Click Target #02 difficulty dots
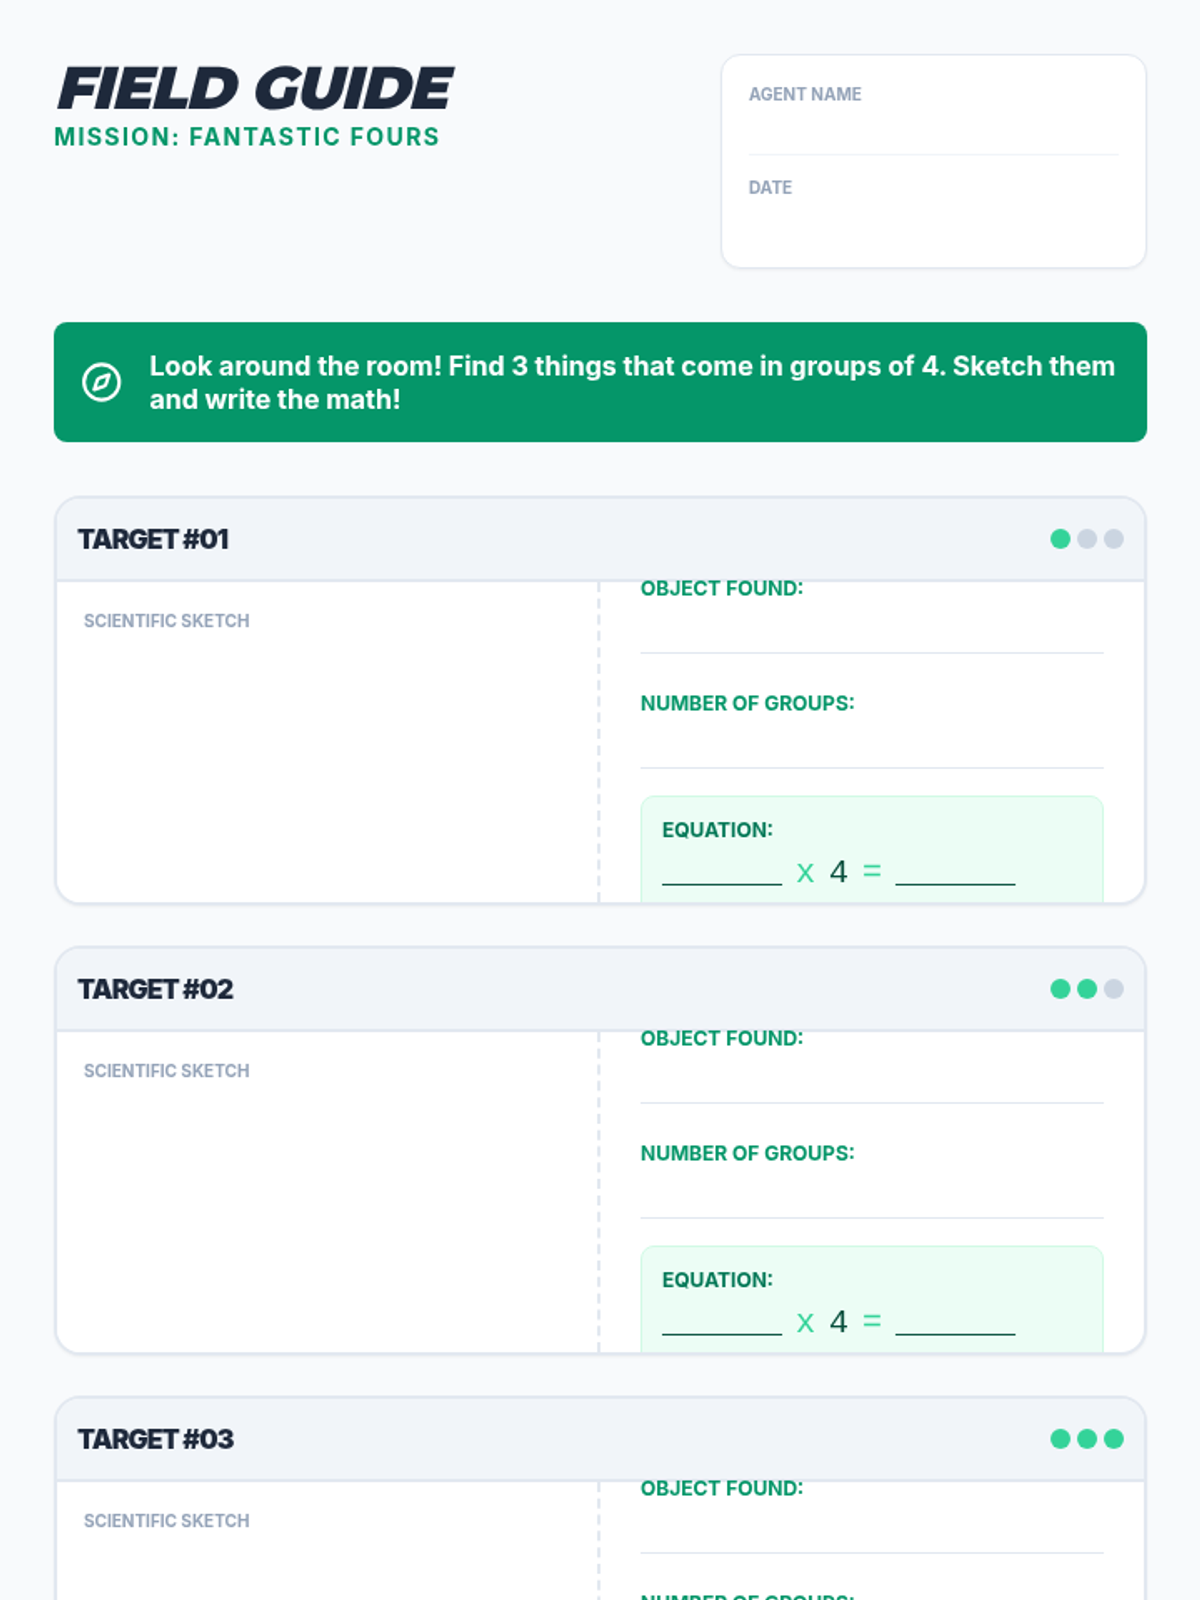The height and width of the screenshot is (1600, 1200). (x=1086, y=989)
